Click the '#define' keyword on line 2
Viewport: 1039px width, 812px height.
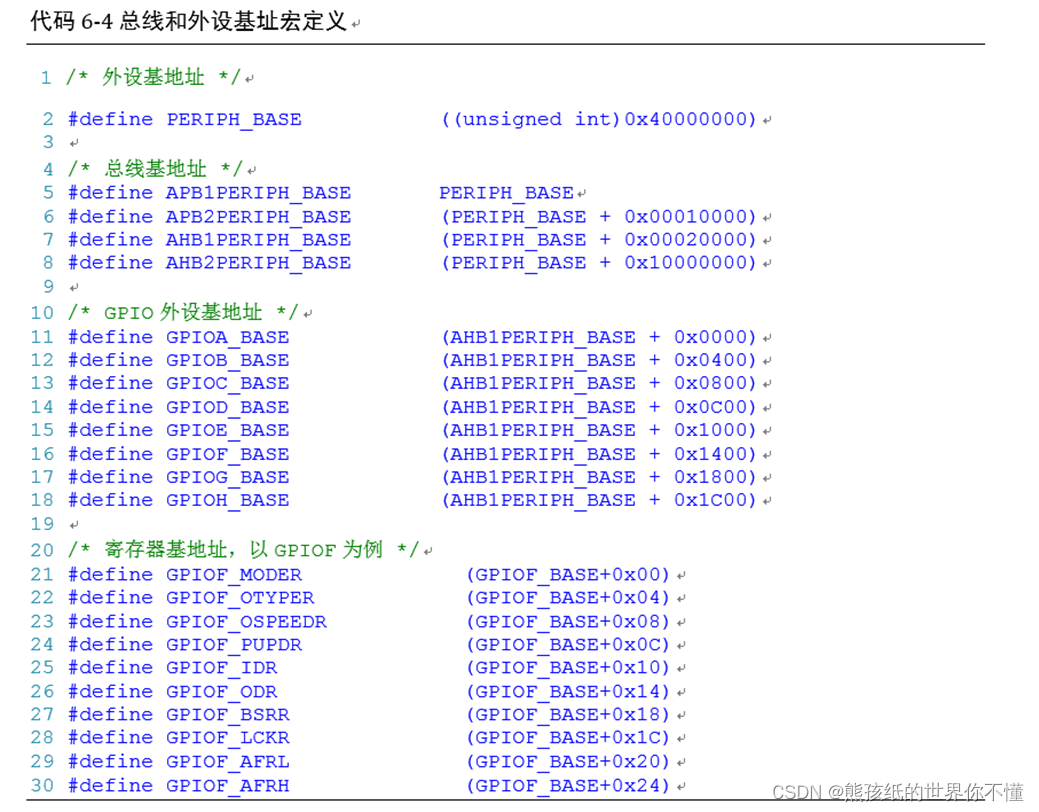110,120
